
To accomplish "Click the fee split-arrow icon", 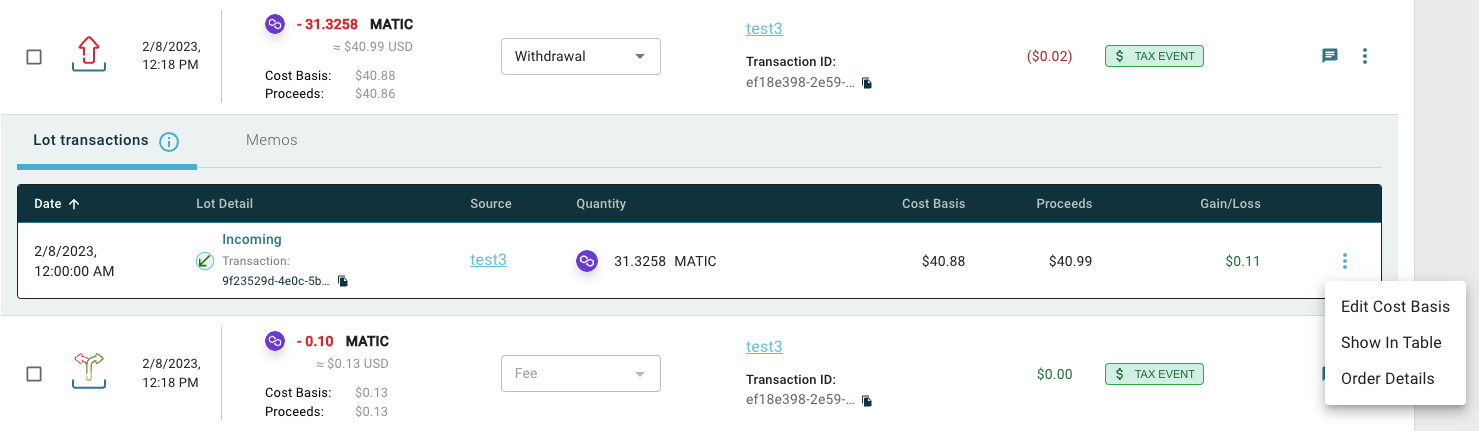I will pos(90,371).
